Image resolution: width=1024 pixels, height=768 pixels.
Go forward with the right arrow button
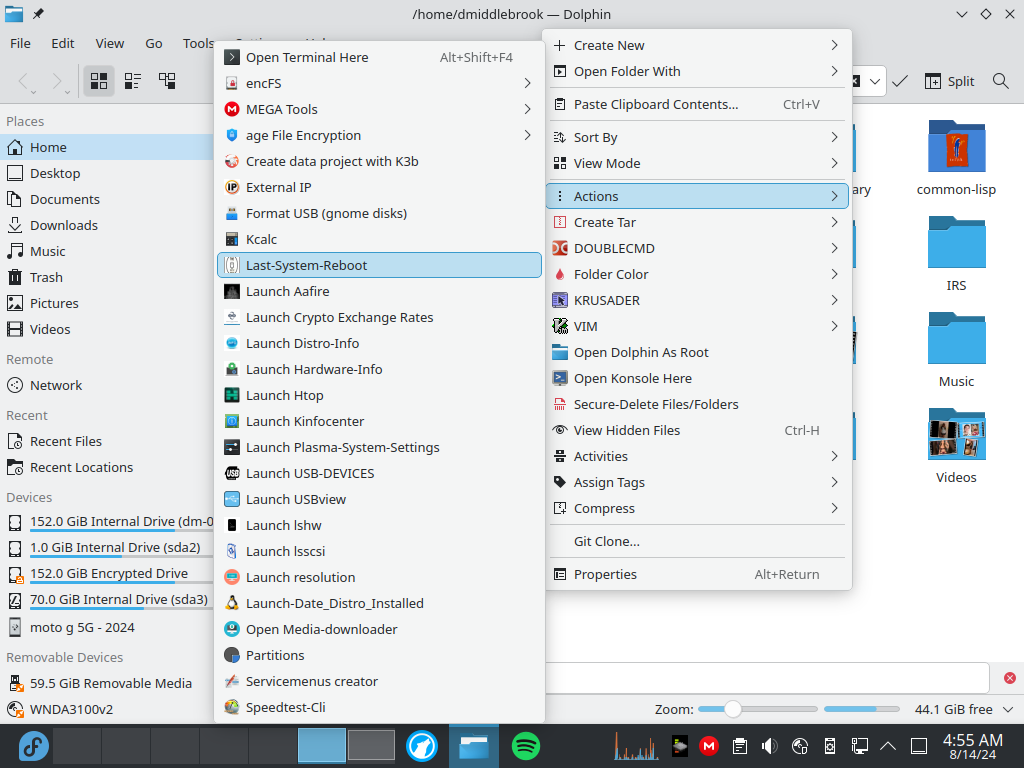pyautogui.click(x=57, y=81)
